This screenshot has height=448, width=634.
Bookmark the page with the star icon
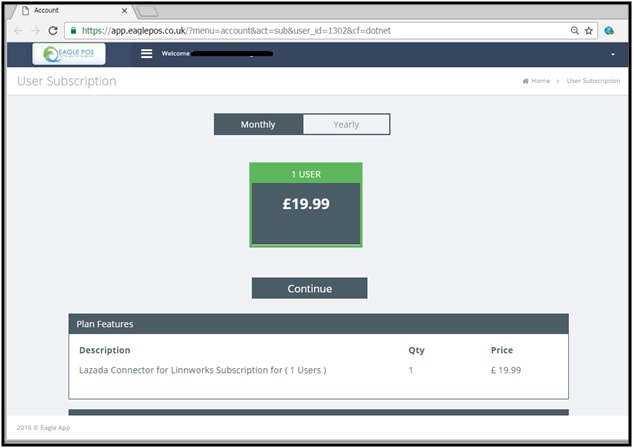pos(589,31)
